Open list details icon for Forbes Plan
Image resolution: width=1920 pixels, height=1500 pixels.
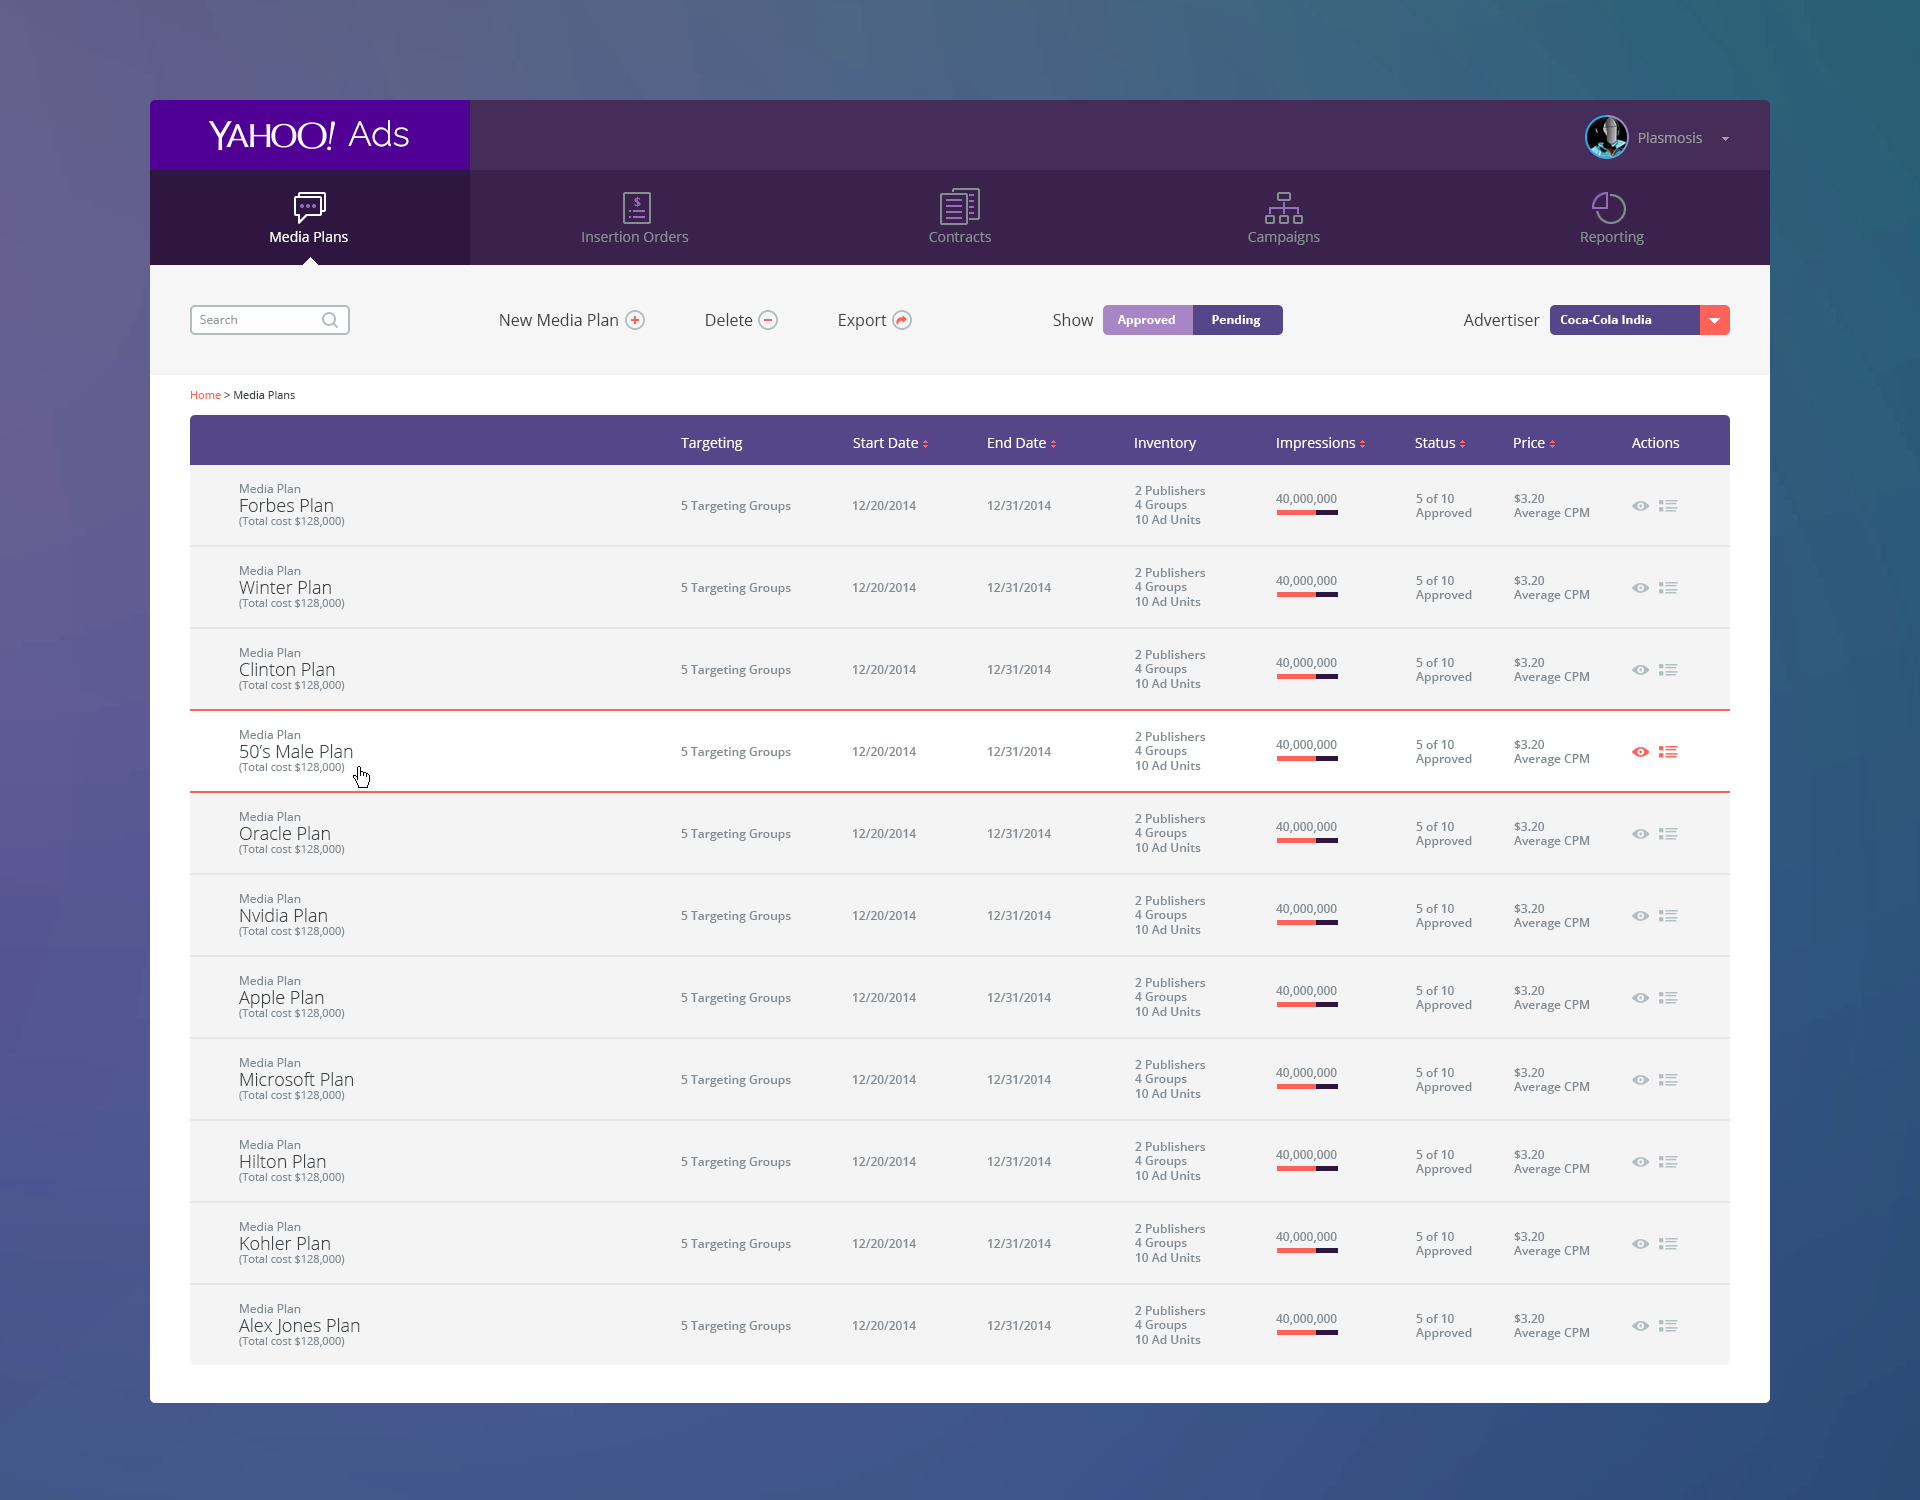tap(1668, 506)
